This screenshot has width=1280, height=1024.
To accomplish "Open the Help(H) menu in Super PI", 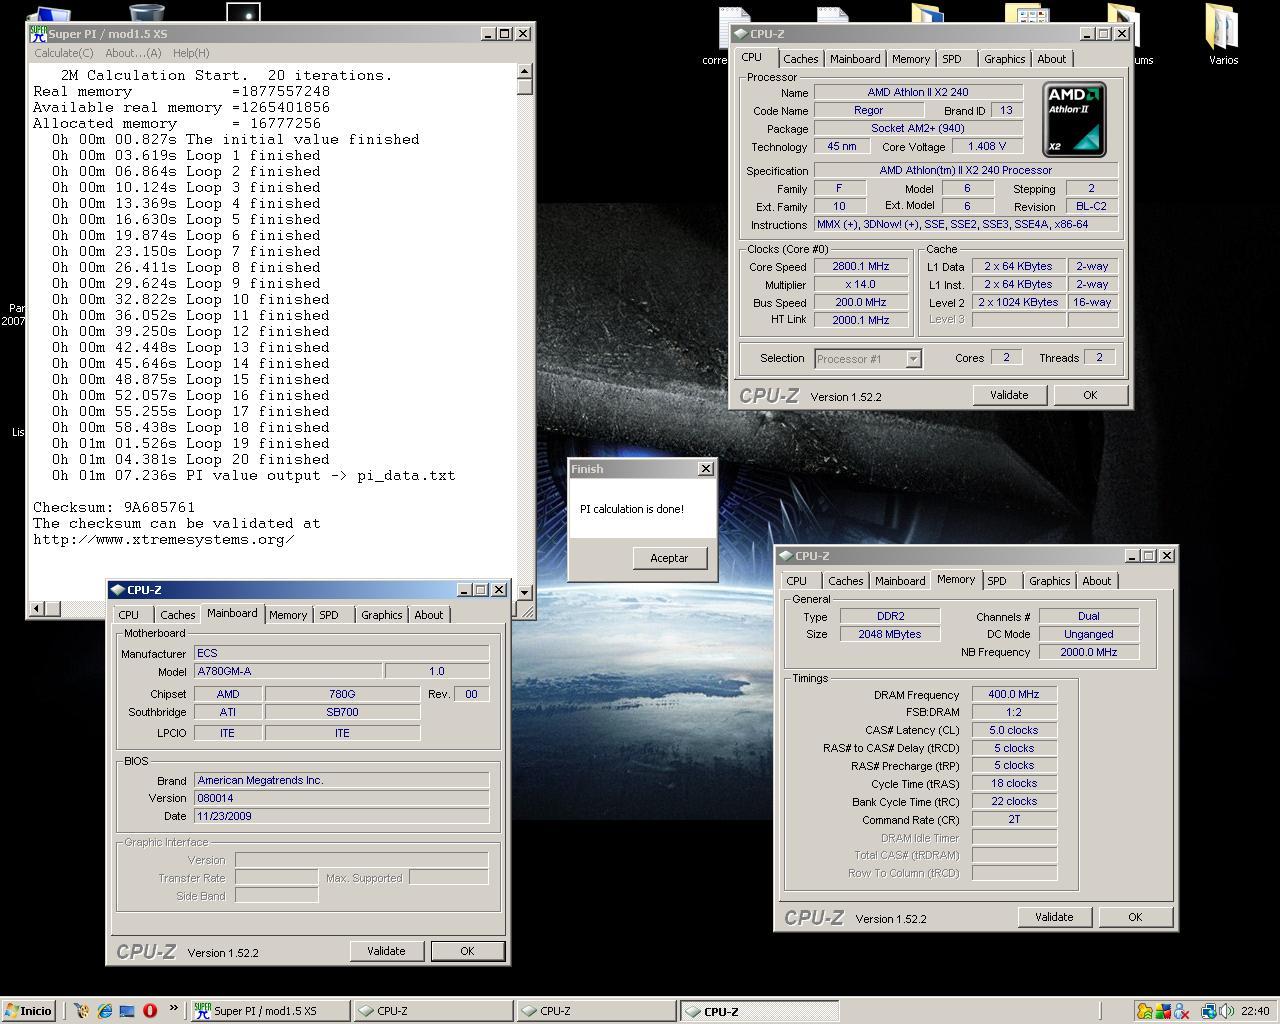I will coord(191,53).
